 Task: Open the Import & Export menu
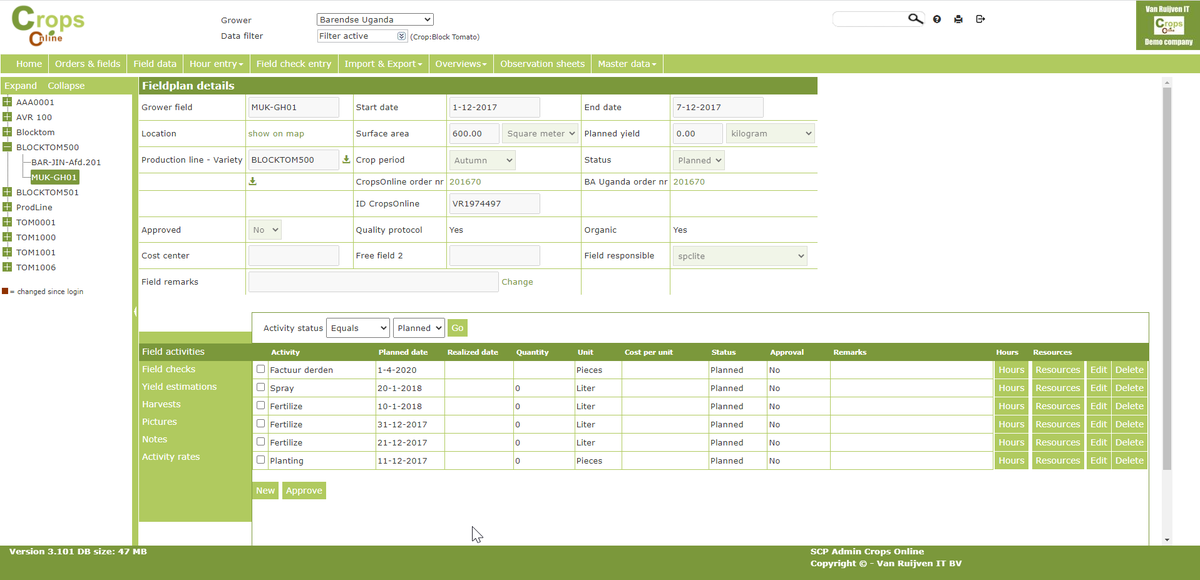tap(383, 64)
